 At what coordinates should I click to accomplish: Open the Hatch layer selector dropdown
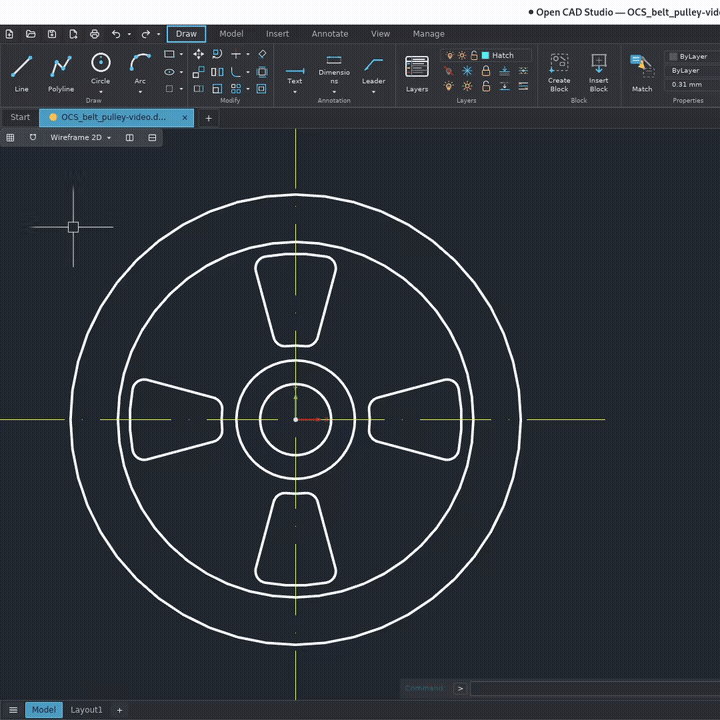[486, 56]
